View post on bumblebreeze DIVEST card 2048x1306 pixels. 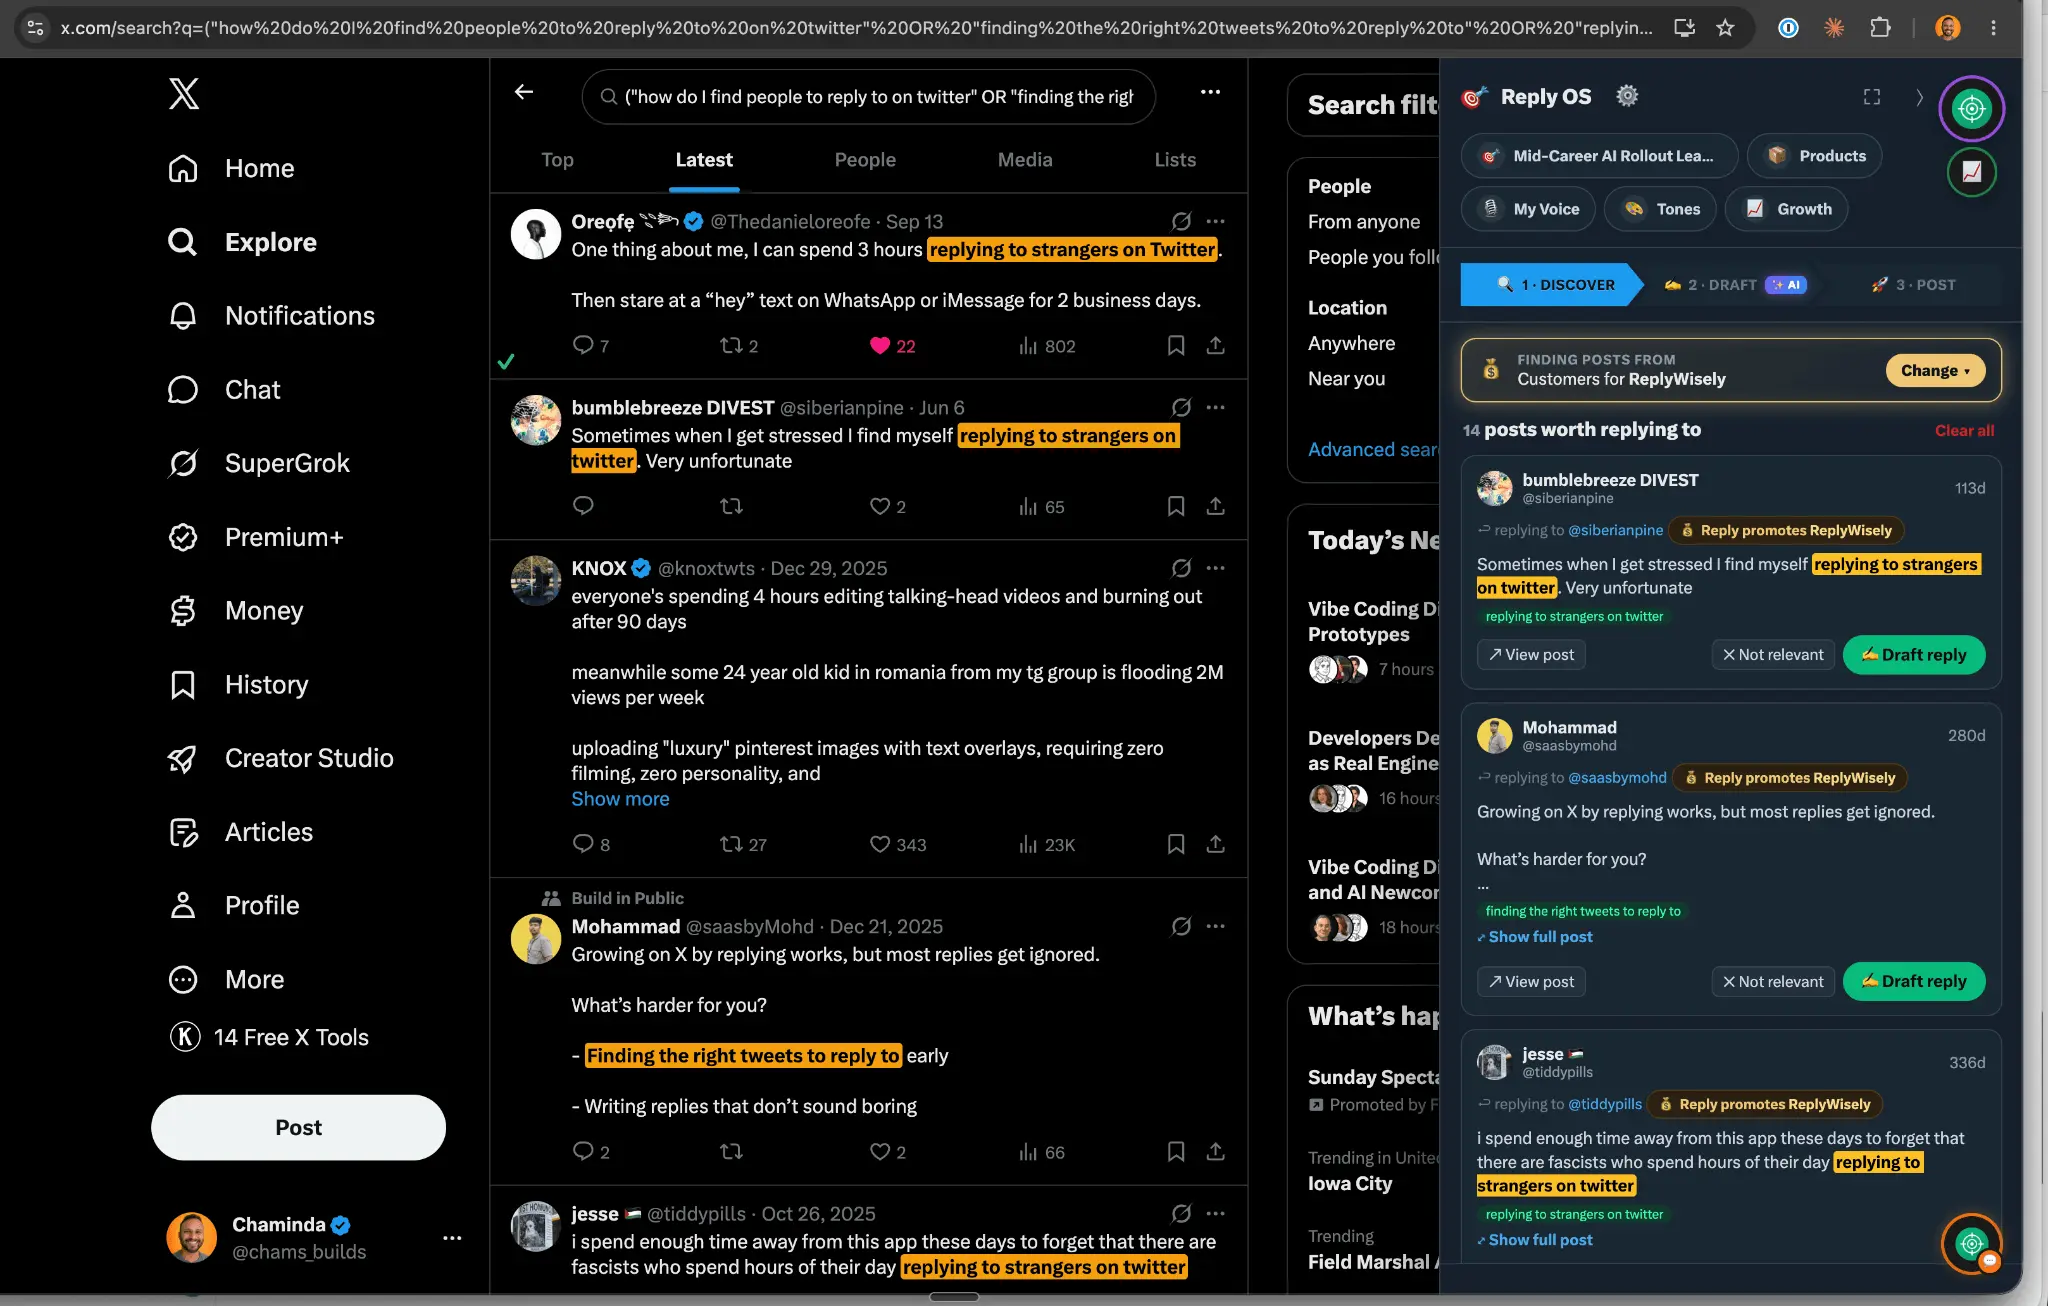(1531, 655)
